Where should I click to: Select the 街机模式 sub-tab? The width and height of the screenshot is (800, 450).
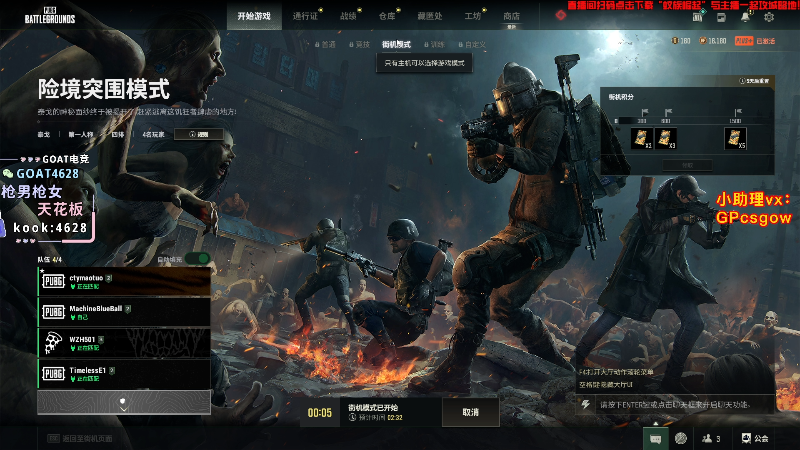396,44
